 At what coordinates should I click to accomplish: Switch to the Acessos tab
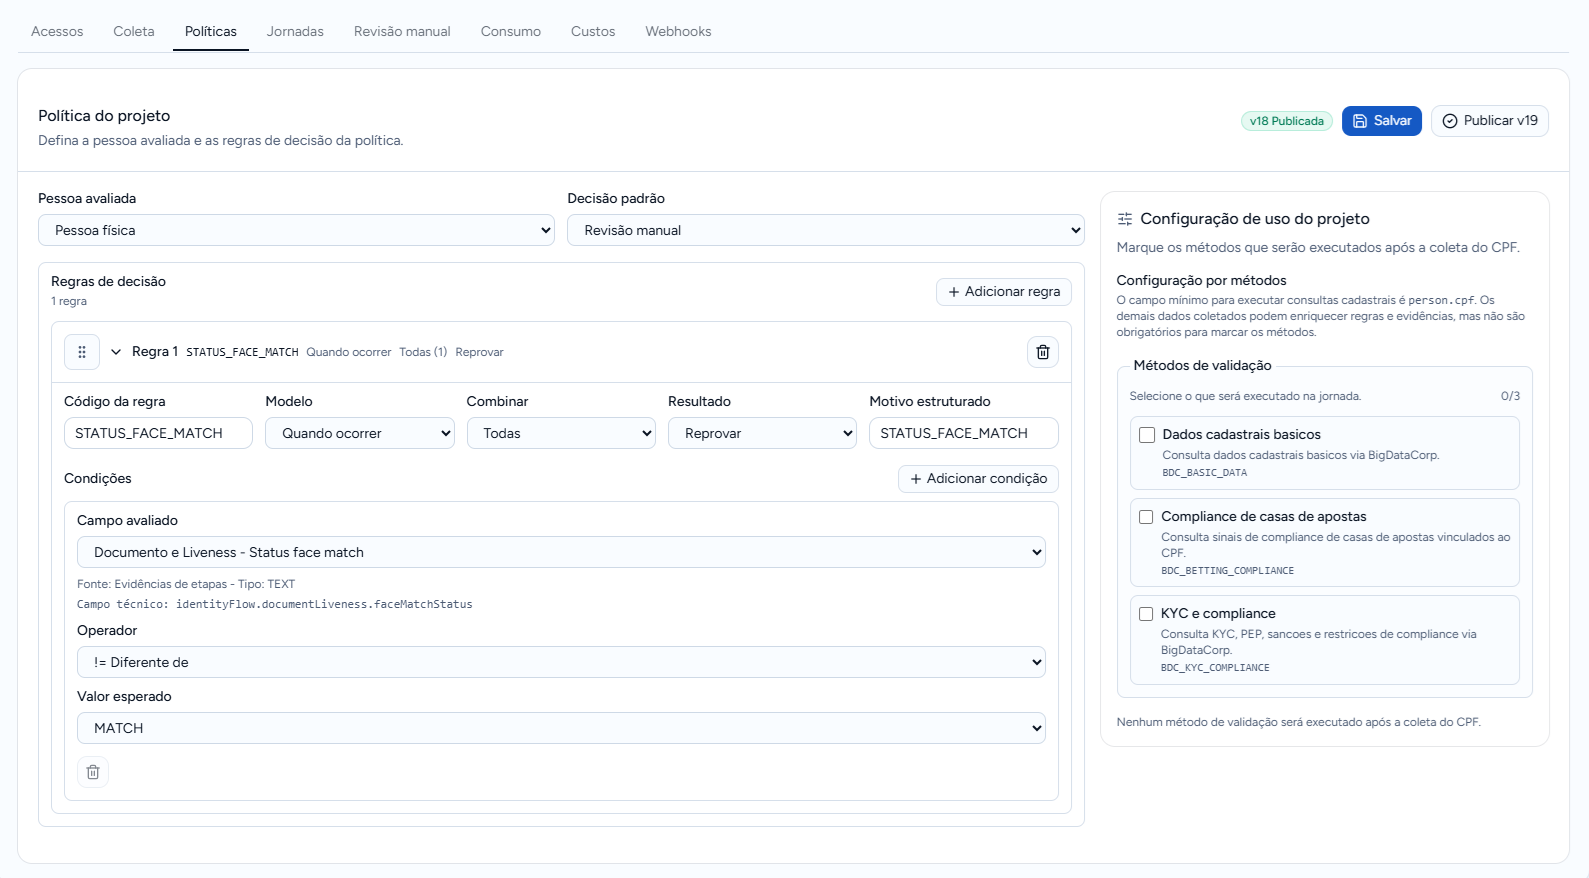57,31
